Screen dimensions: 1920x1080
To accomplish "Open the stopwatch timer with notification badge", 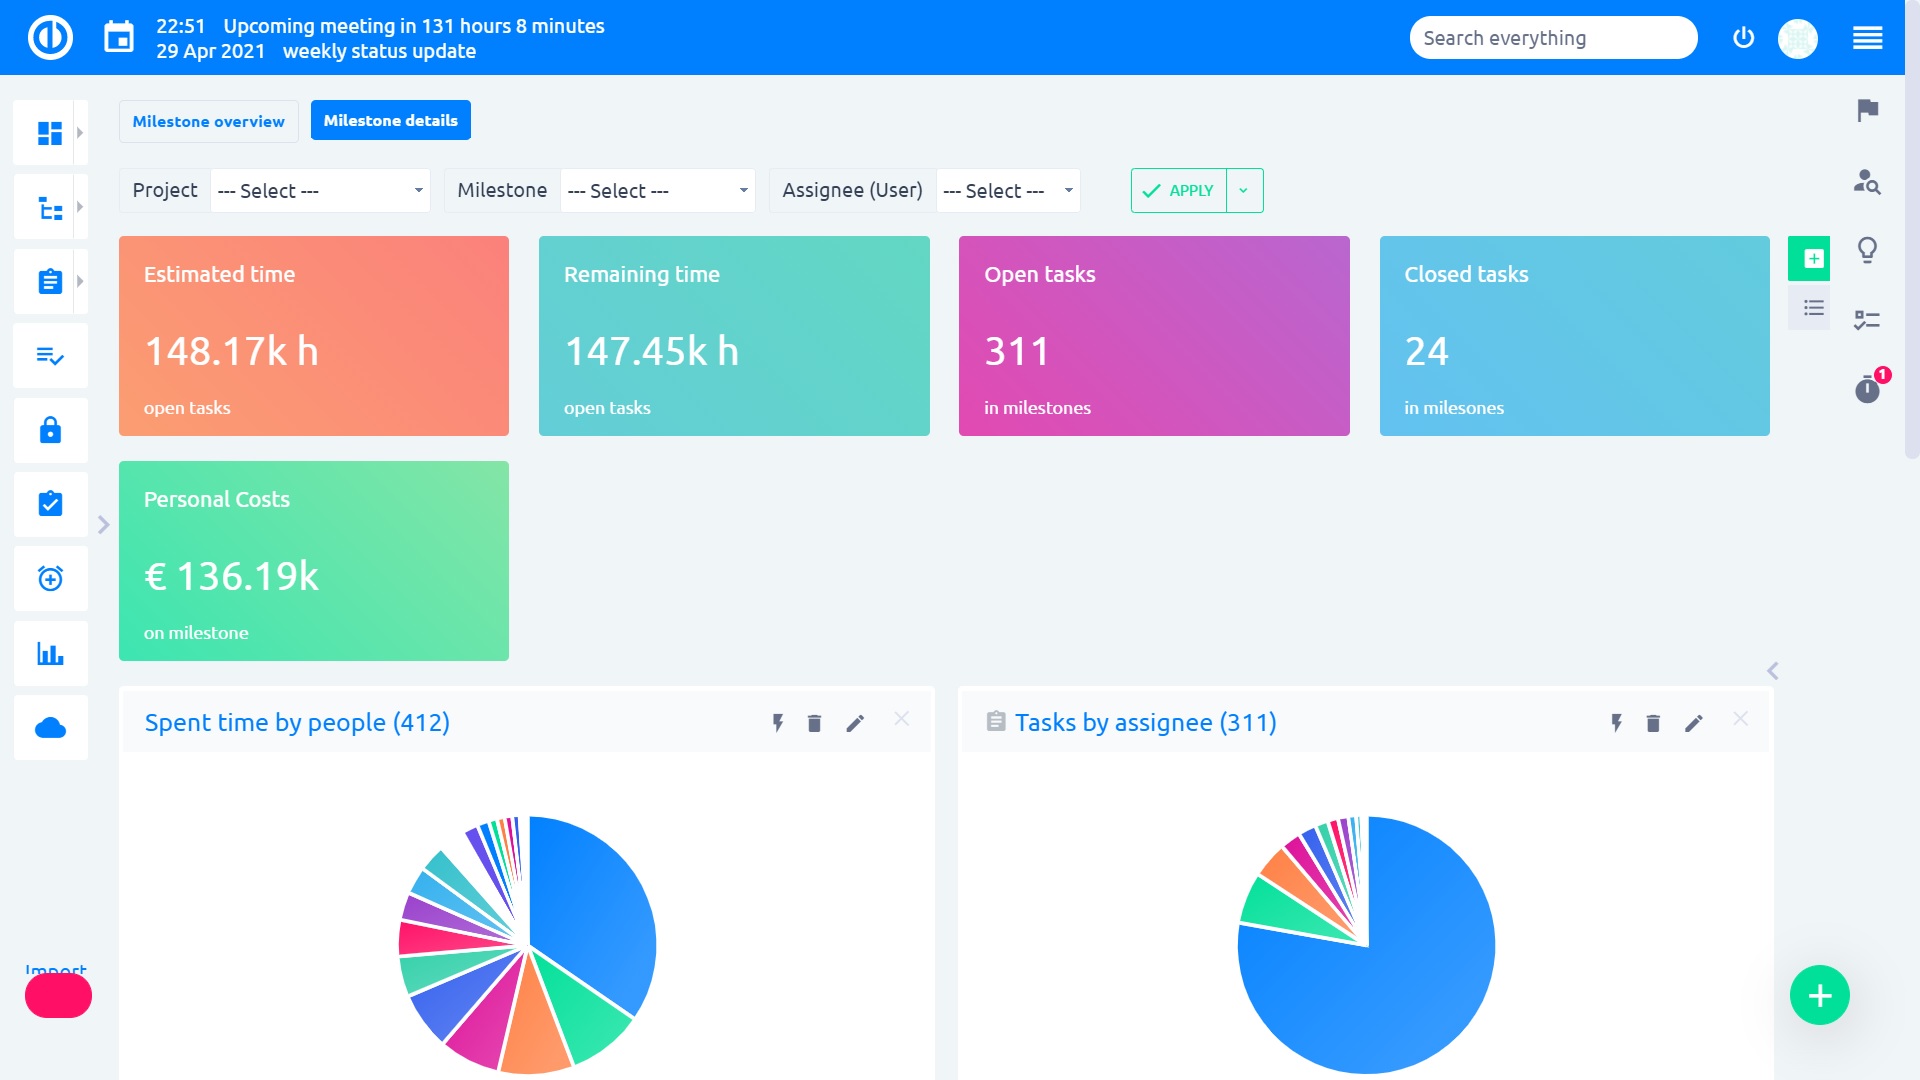I will 1868,390.
